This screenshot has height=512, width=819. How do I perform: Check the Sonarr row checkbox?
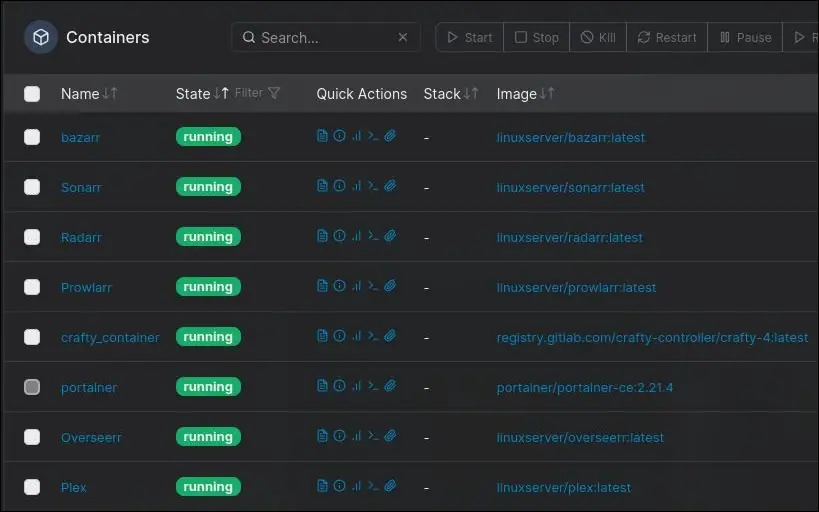pos(32,187)
